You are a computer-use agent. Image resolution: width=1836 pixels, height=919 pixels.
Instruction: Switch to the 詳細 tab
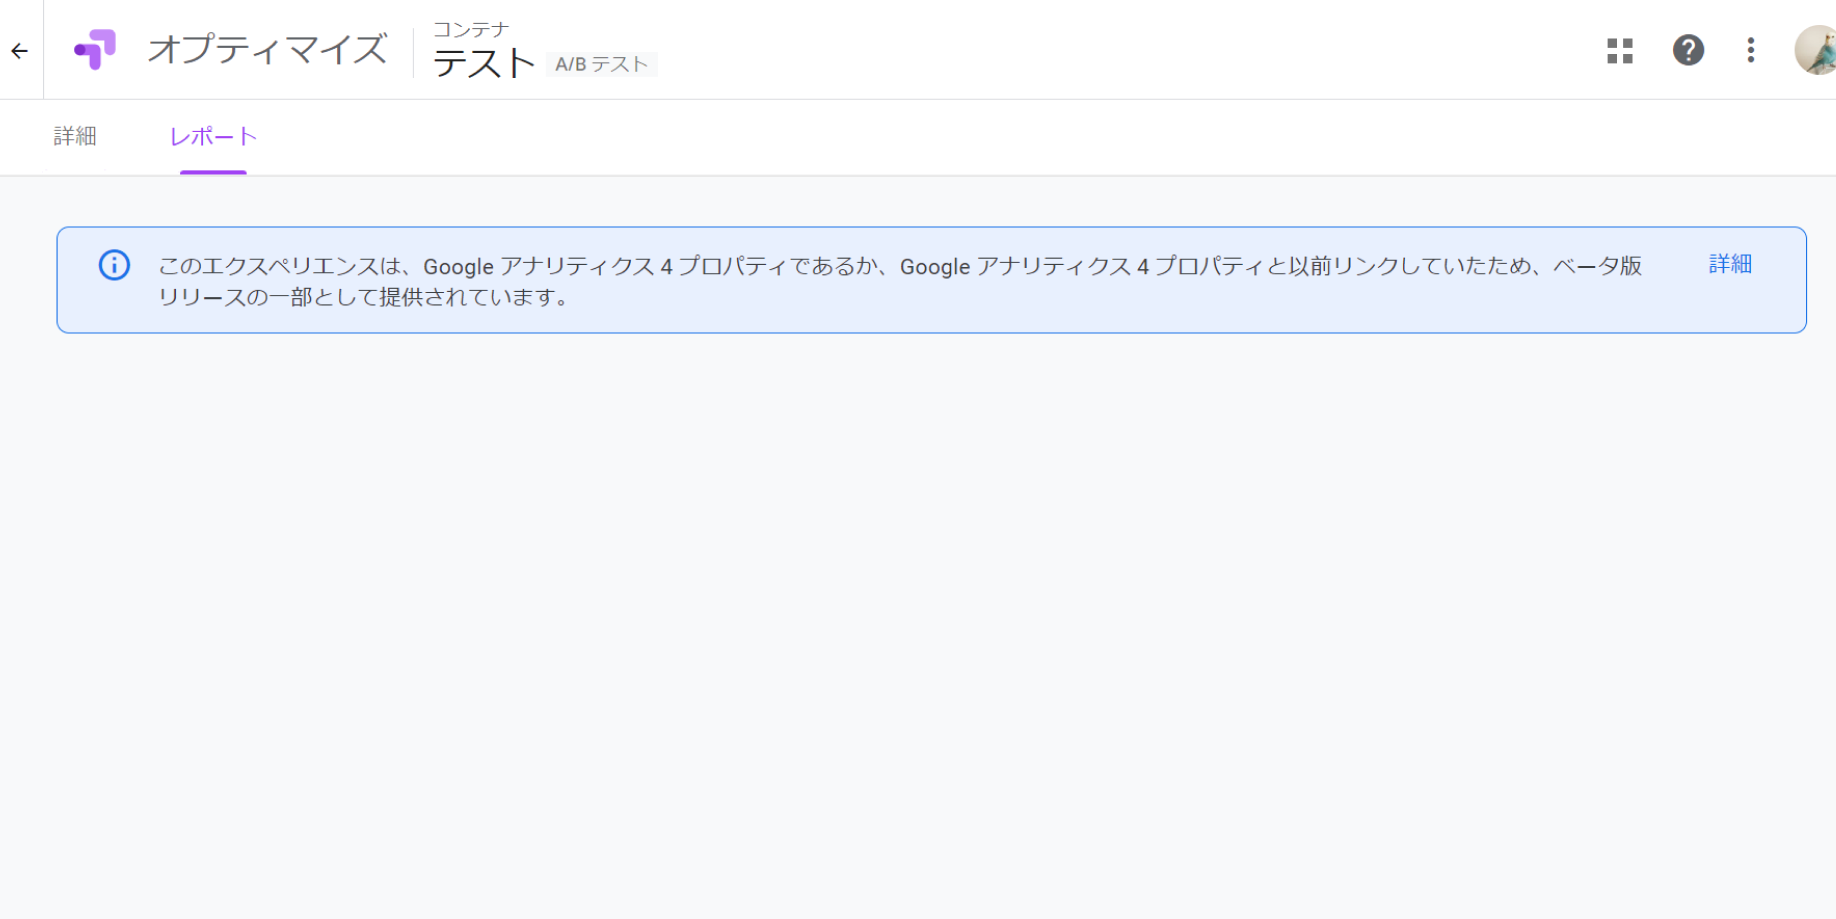[75, 136]
